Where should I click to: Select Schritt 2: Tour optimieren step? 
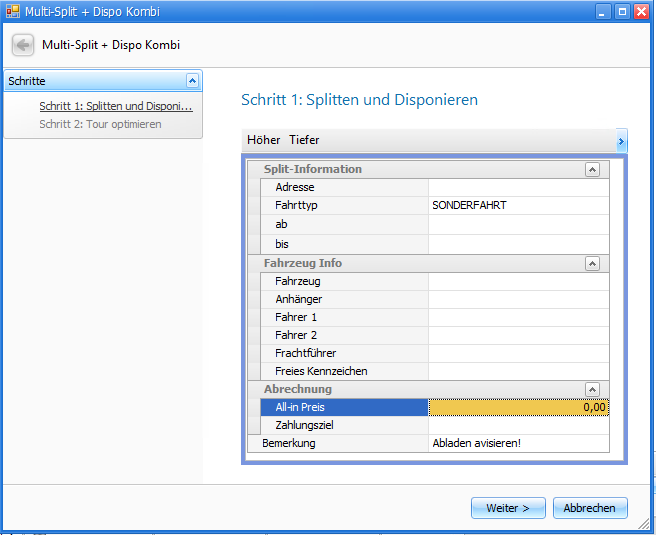pyautogui.click(x=100, y=124)
